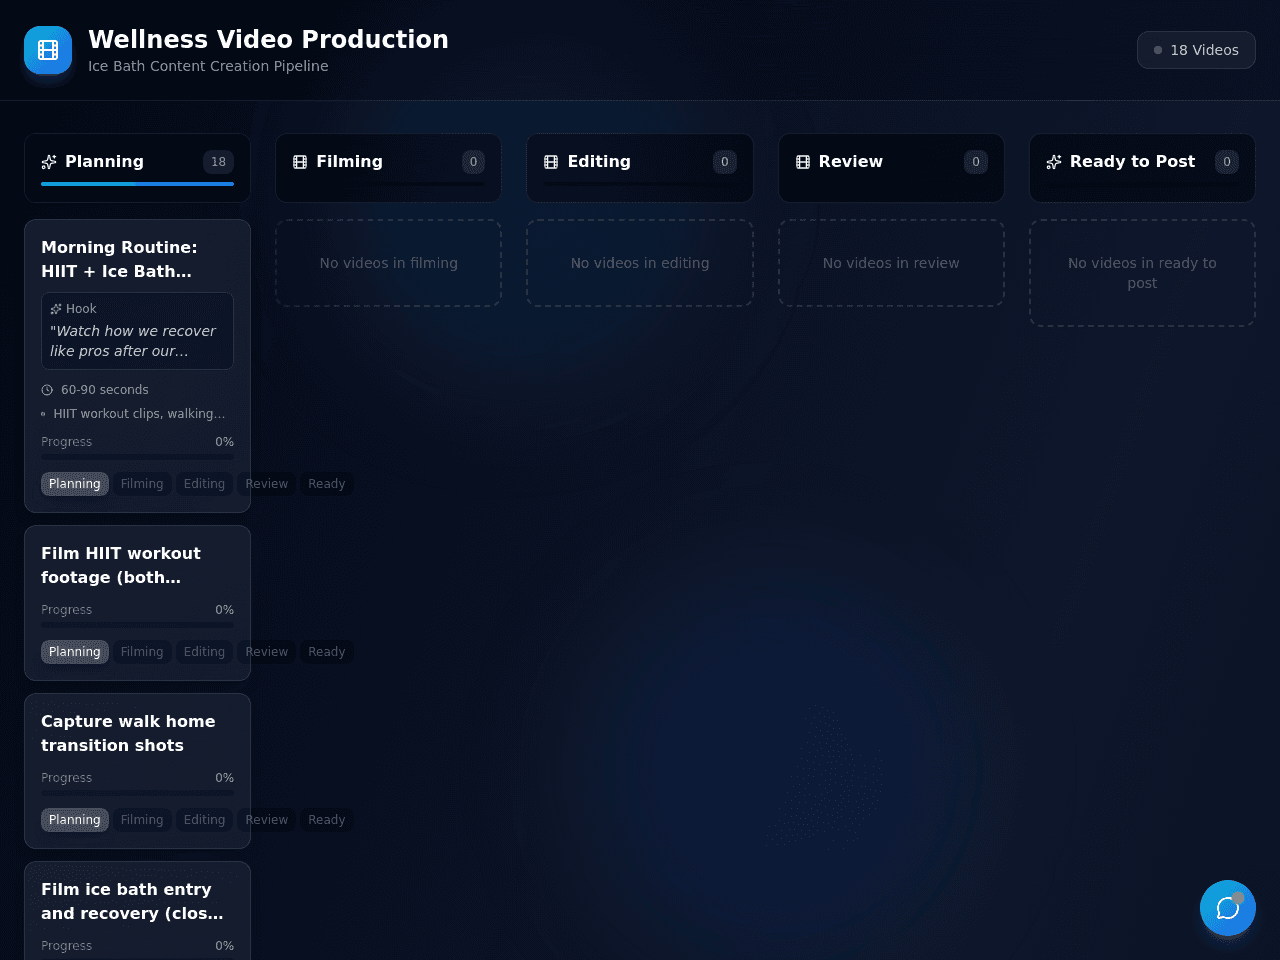Image resolution: width=1280 pixels, height=960 pixels.
Task: Click the Wellness Video Production heading
Action: (268, 39)
